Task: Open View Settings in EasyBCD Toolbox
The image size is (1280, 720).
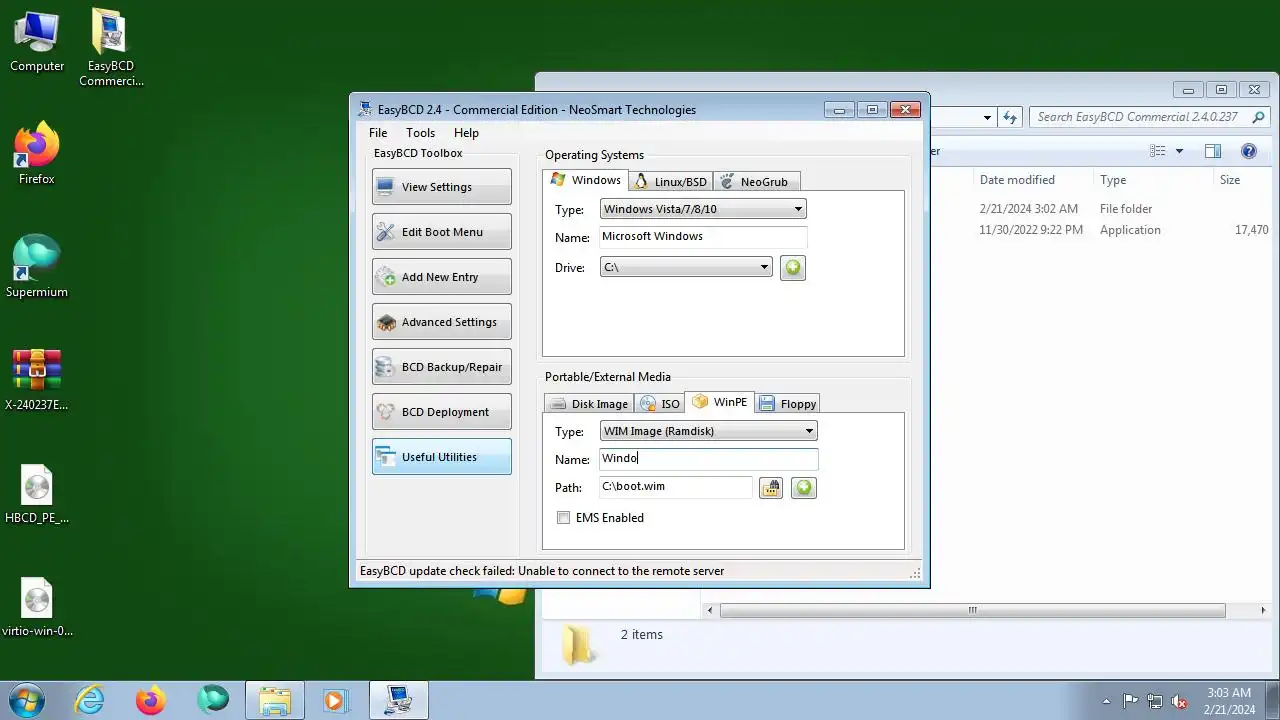Action: 441,187
